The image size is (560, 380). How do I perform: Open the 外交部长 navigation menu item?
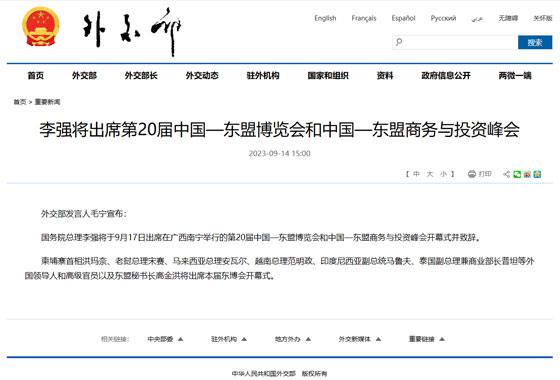(x=141, y=75)
